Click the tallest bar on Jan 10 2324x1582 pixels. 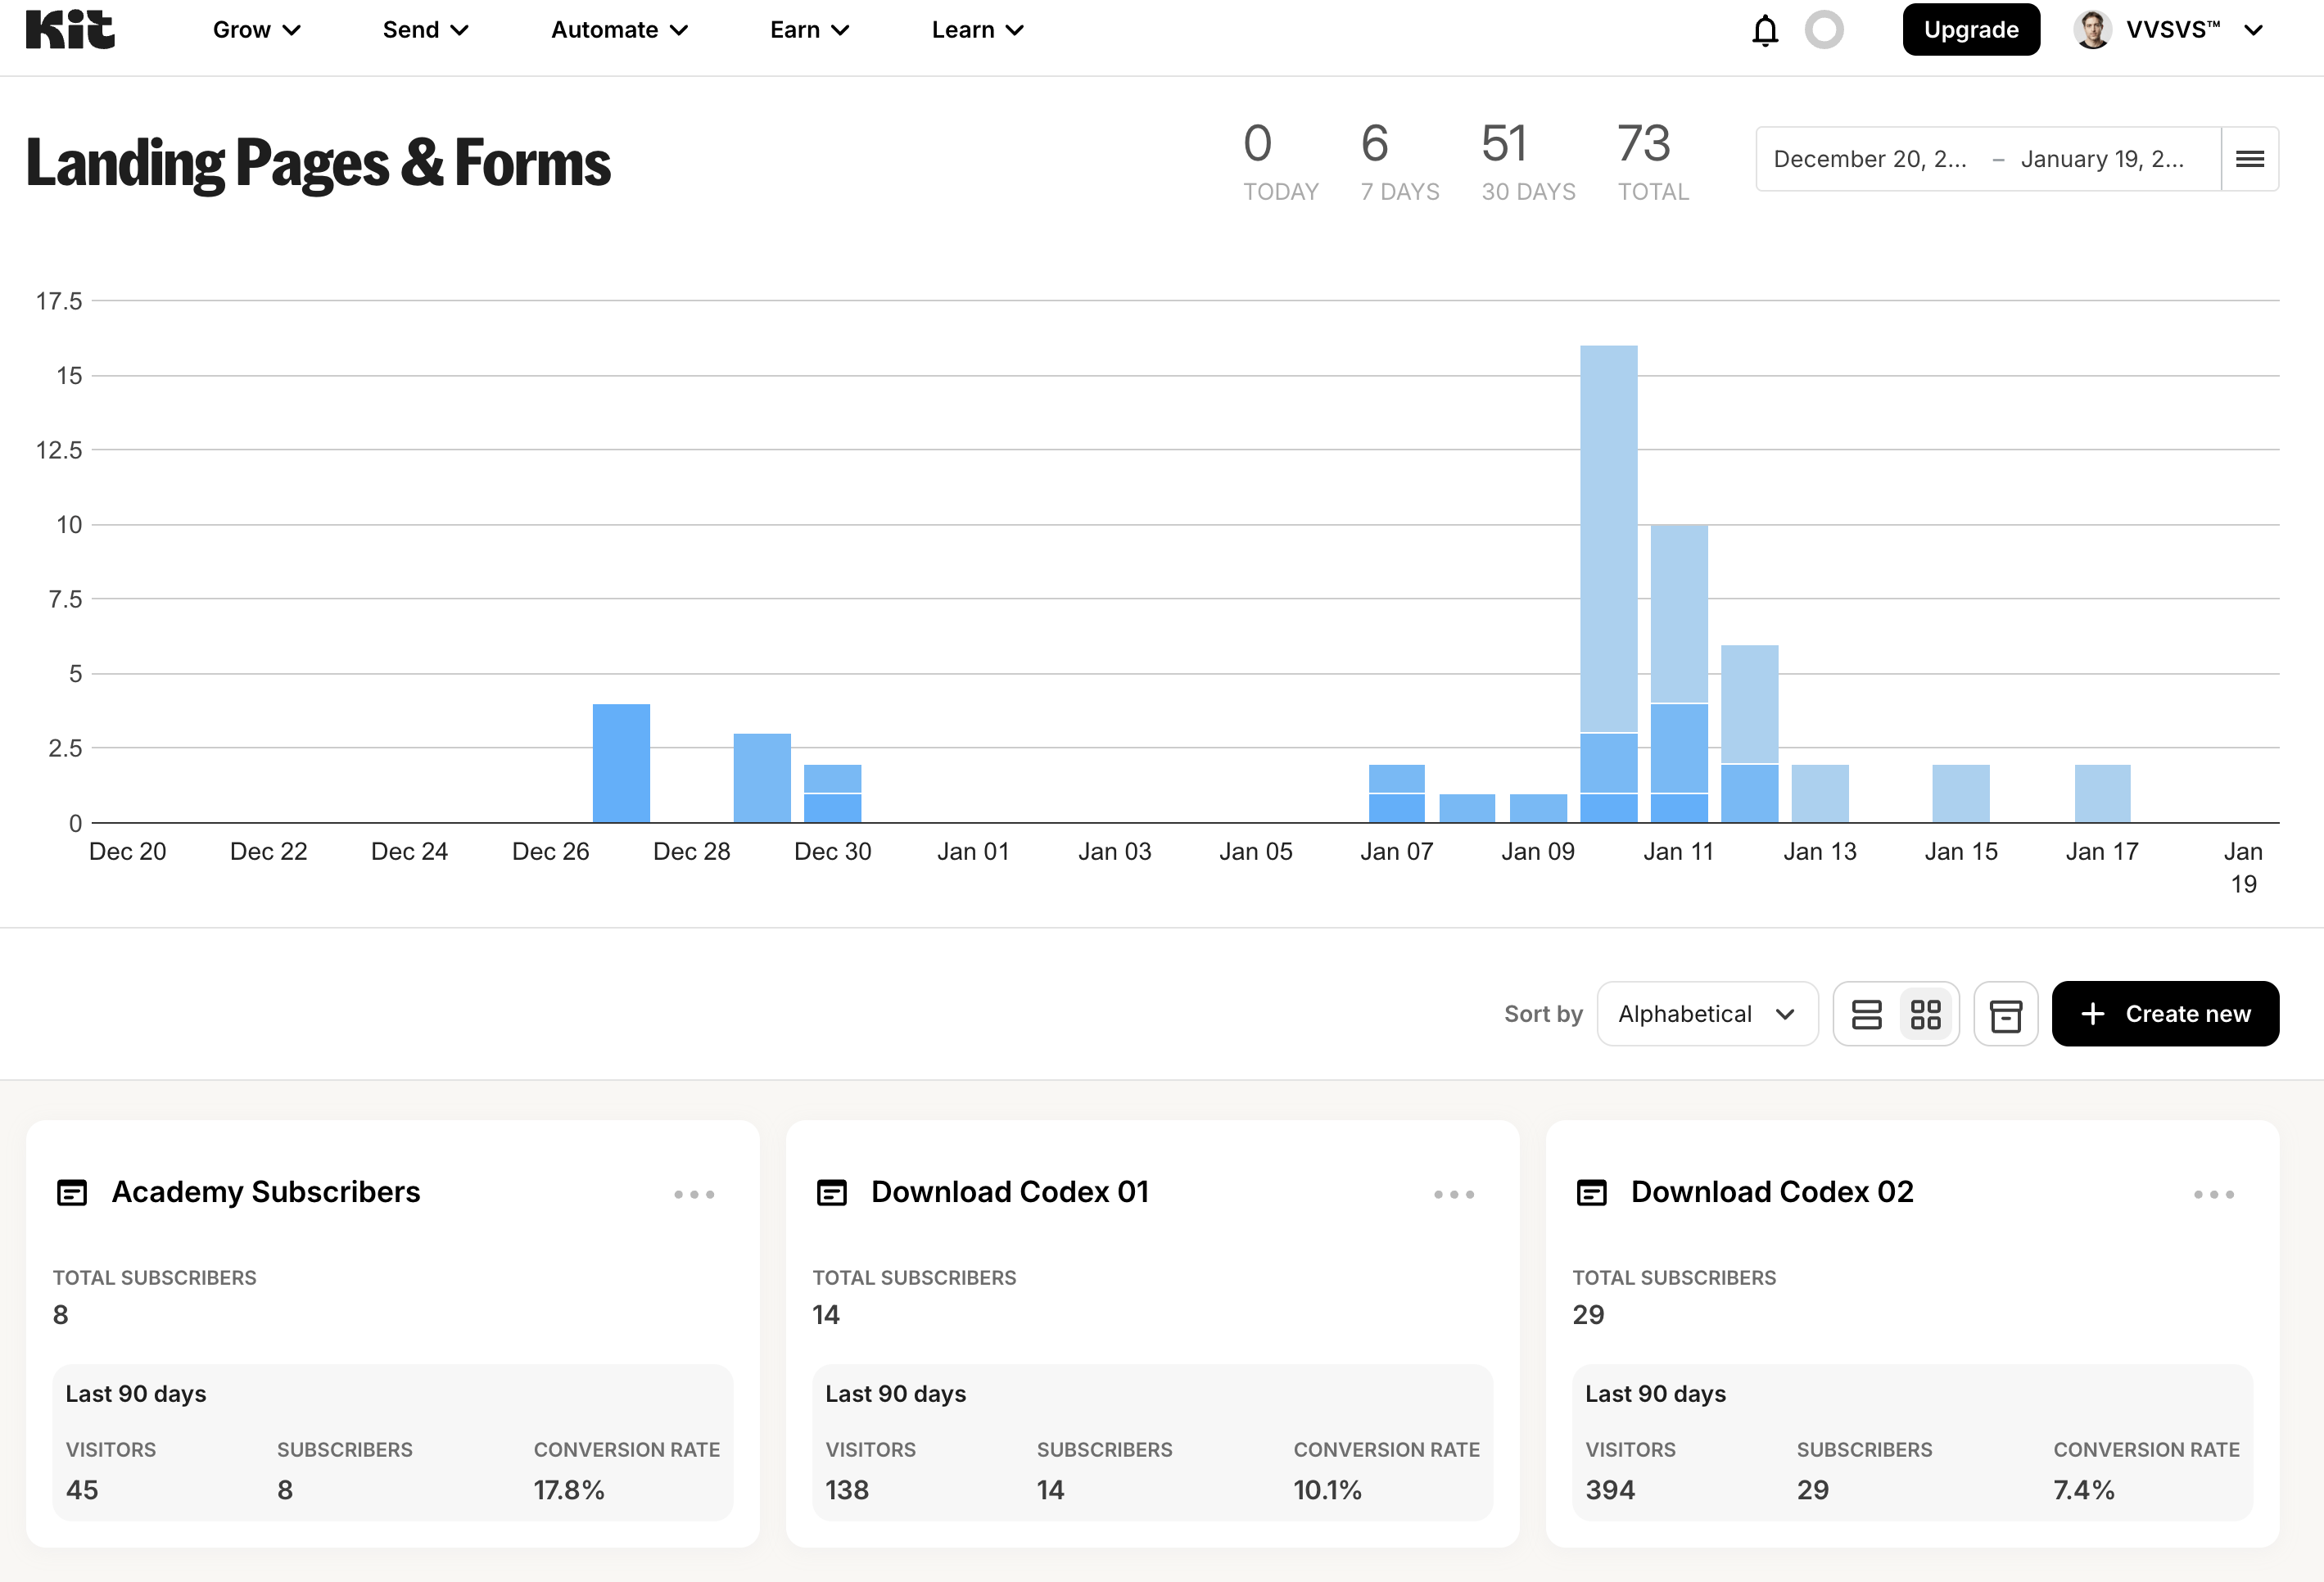coord(1608,540)
